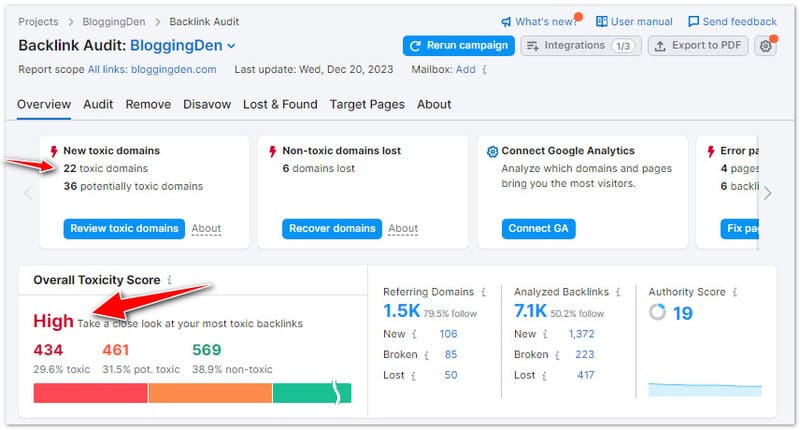
Task: Open the Lost & Found tab
Action: (x=280, y=104)
